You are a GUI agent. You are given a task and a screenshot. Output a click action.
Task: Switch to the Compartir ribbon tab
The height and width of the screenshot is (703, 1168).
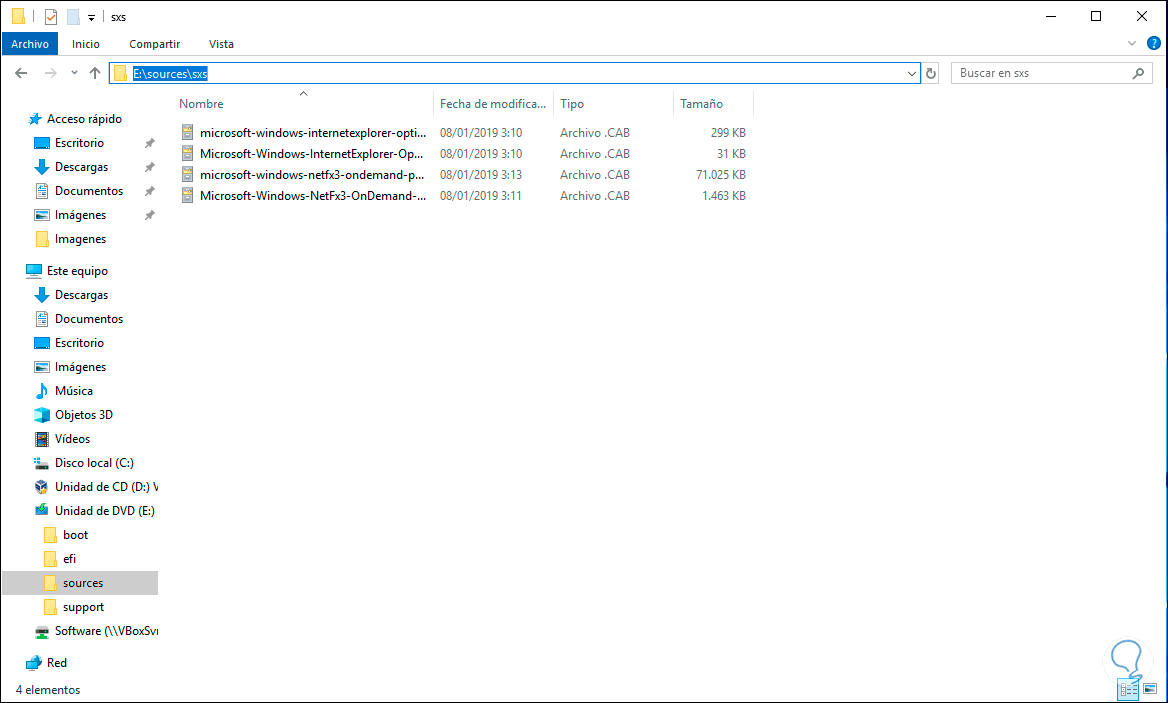(154, 44)
